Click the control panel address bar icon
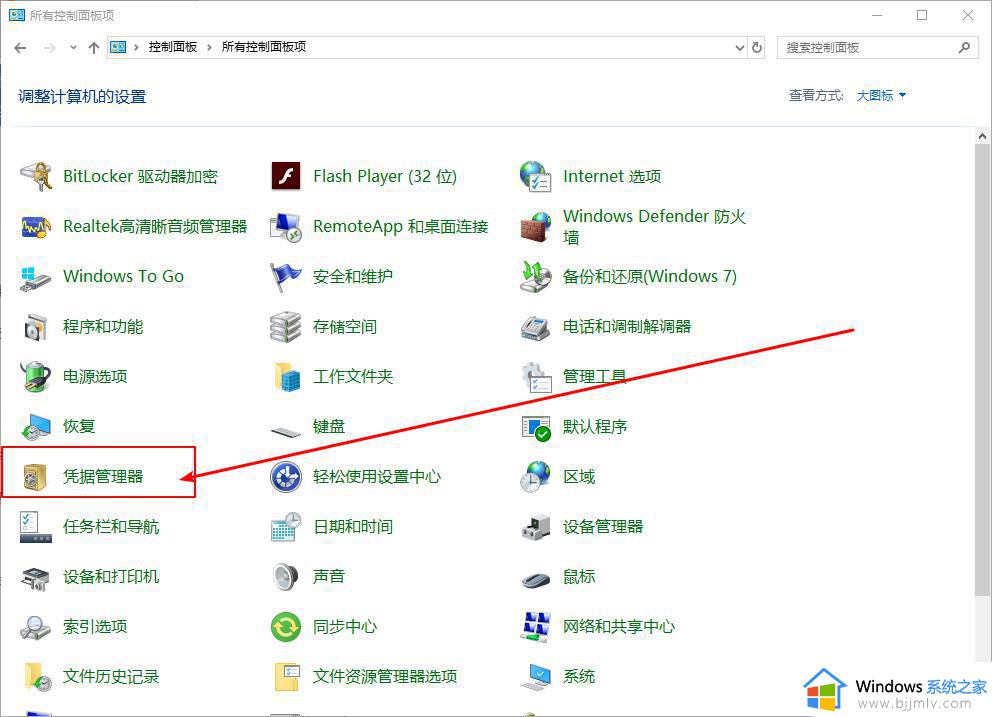 pyautogui.click(x=118, y=47)
